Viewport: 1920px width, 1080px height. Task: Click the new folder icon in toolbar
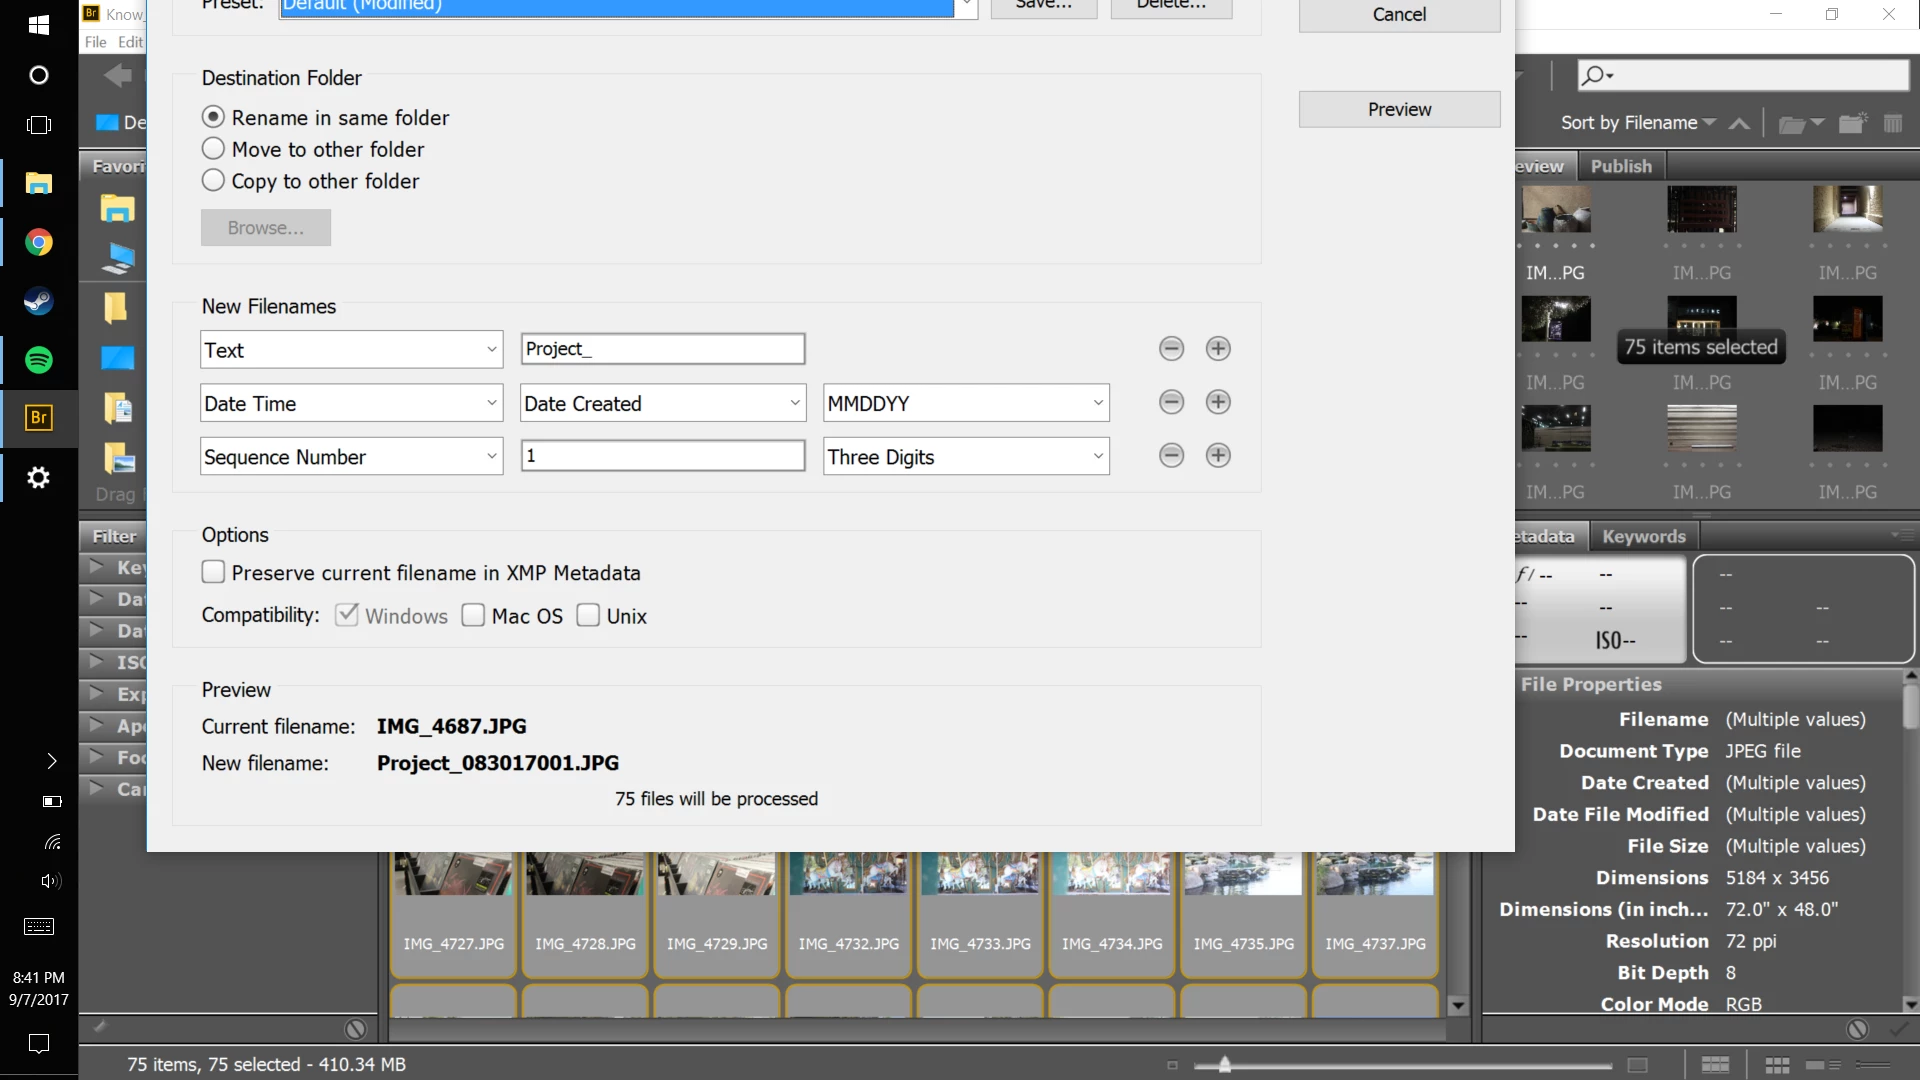1853,124
